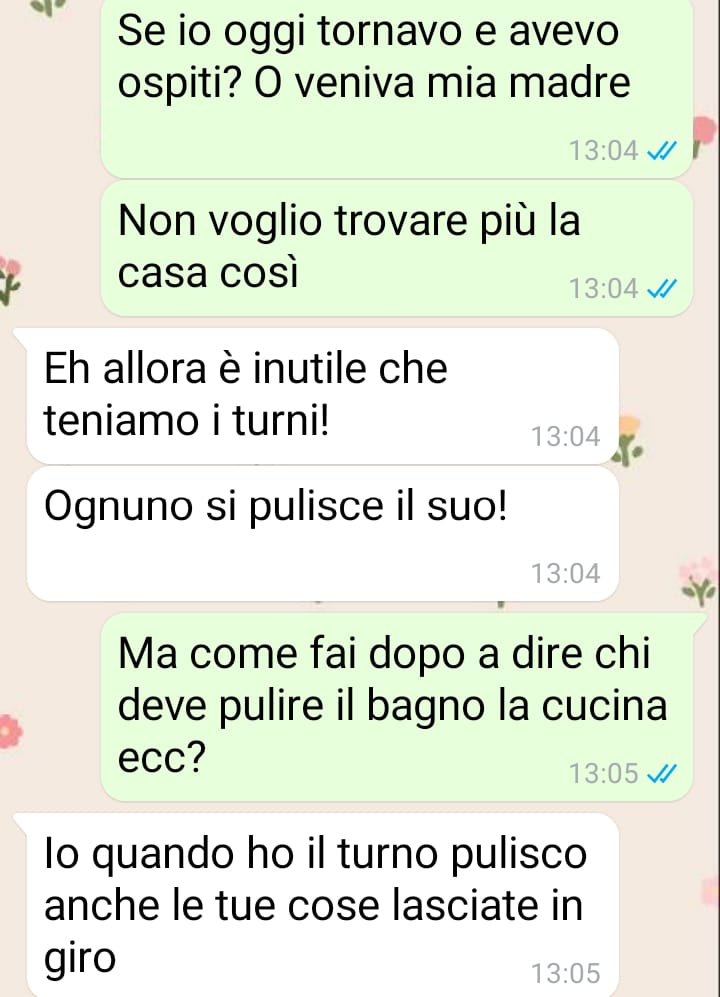Click the word "ecc?" in the green bubble
The height and width of the screenshot is (997, 720).
tap(162, 758)
